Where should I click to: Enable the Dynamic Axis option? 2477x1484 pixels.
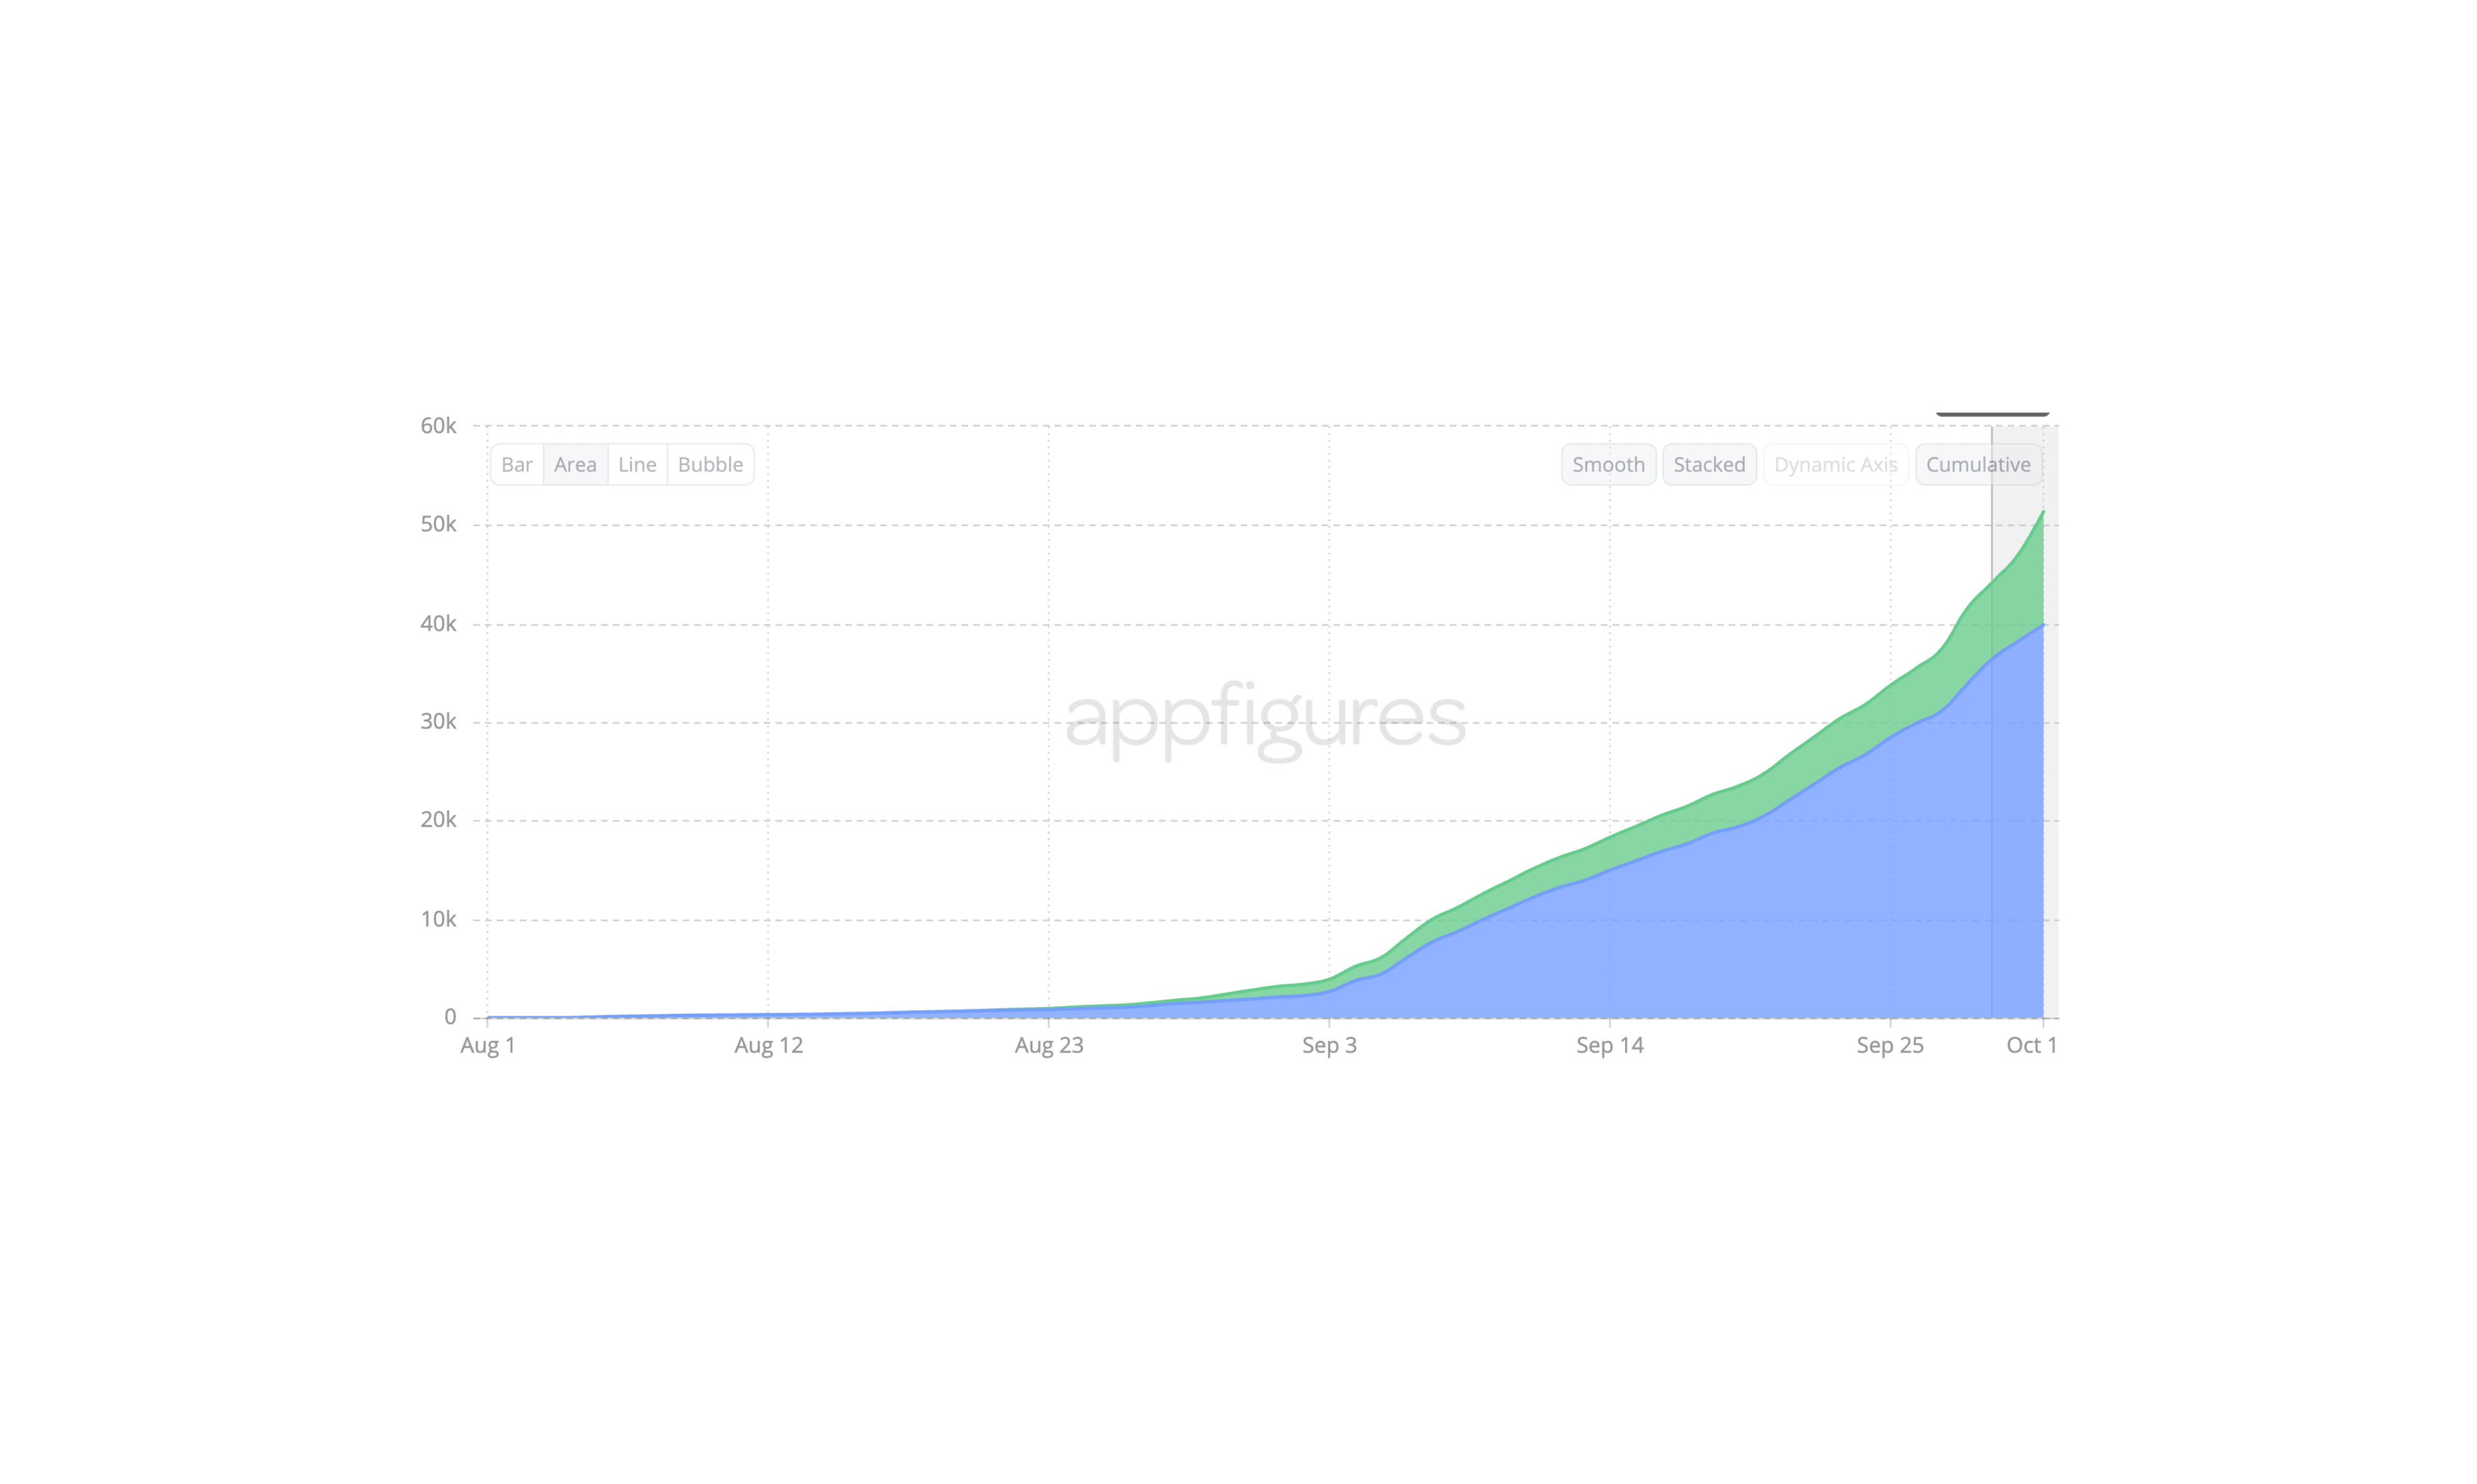[x=1835, y=465]
